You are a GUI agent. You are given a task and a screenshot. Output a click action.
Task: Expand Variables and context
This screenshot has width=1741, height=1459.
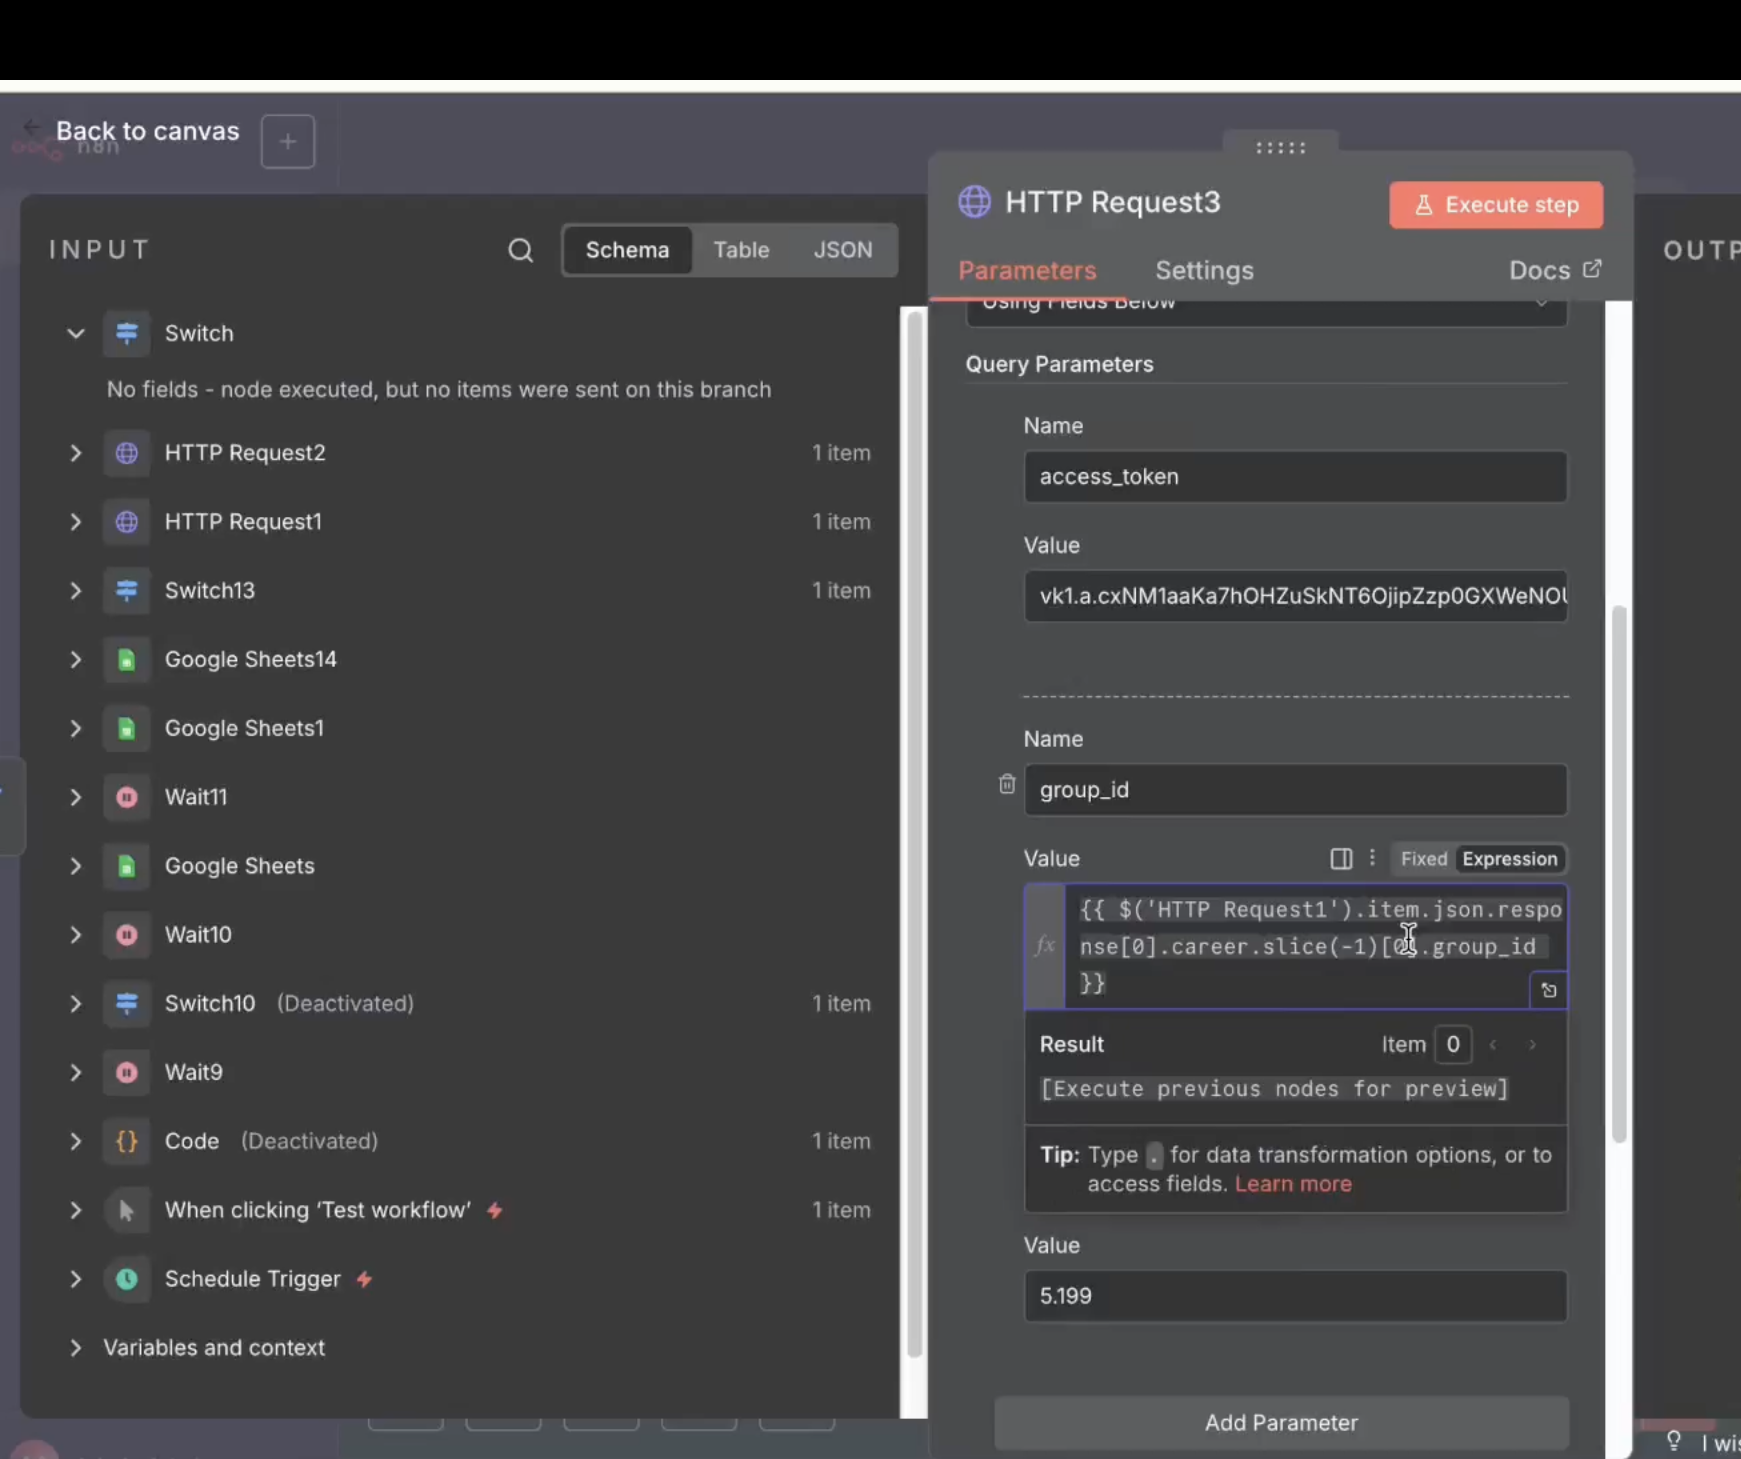pos(76,1348)
